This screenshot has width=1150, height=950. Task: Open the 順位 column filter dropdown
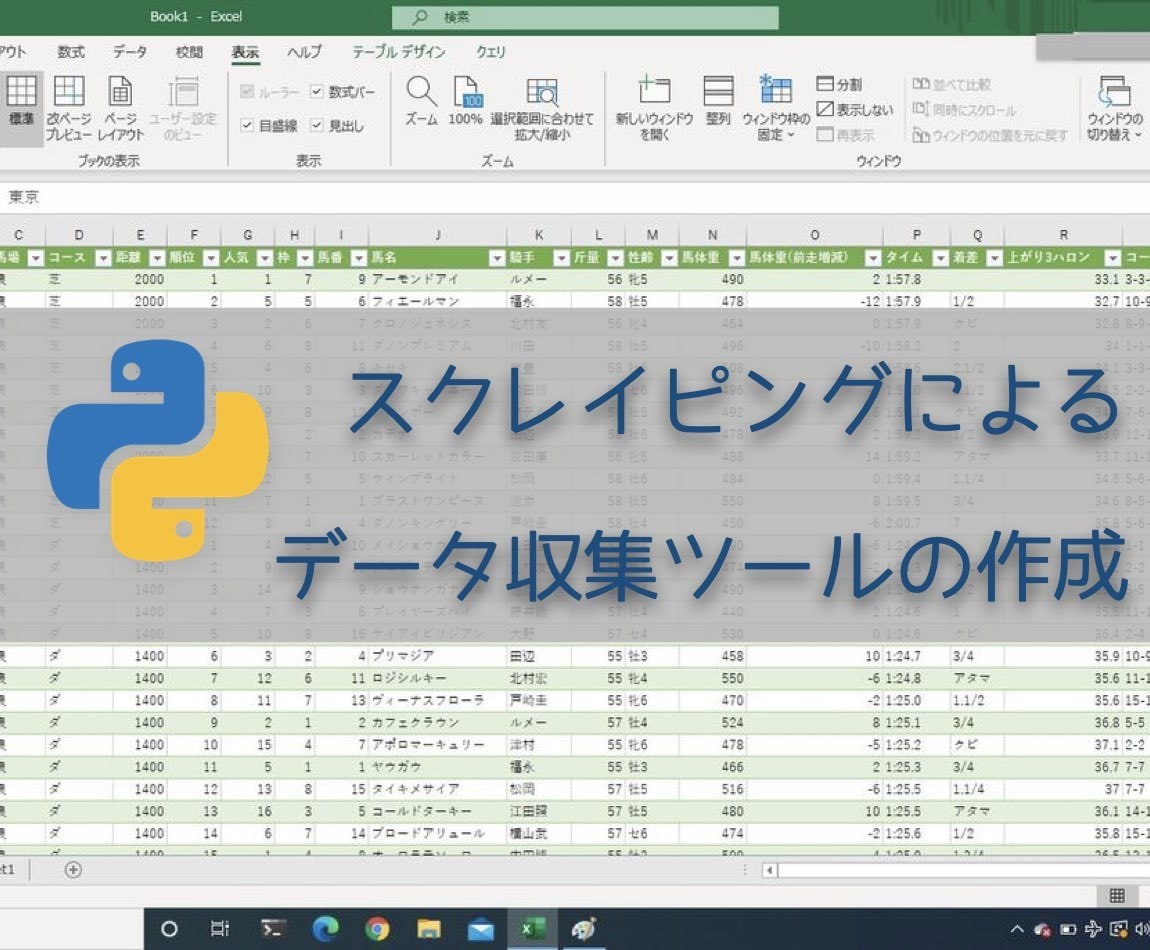pos(211,257)
